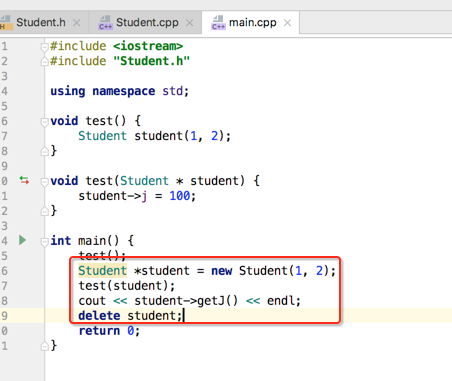Collapse the void test() function fold marker
The height and width of the screenshot is (381, 452).
44,122
